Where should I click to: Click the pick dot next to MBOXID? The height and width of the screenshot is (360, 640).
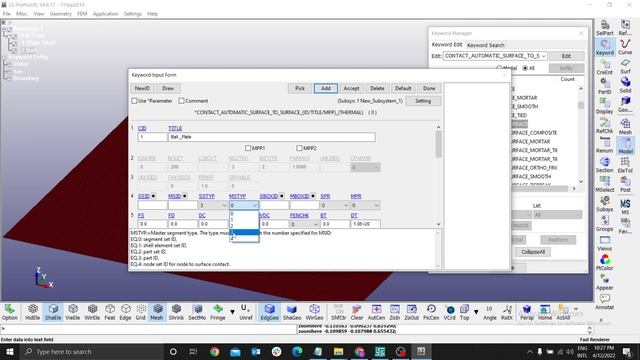pyautogui.click(x=313, y=196)
